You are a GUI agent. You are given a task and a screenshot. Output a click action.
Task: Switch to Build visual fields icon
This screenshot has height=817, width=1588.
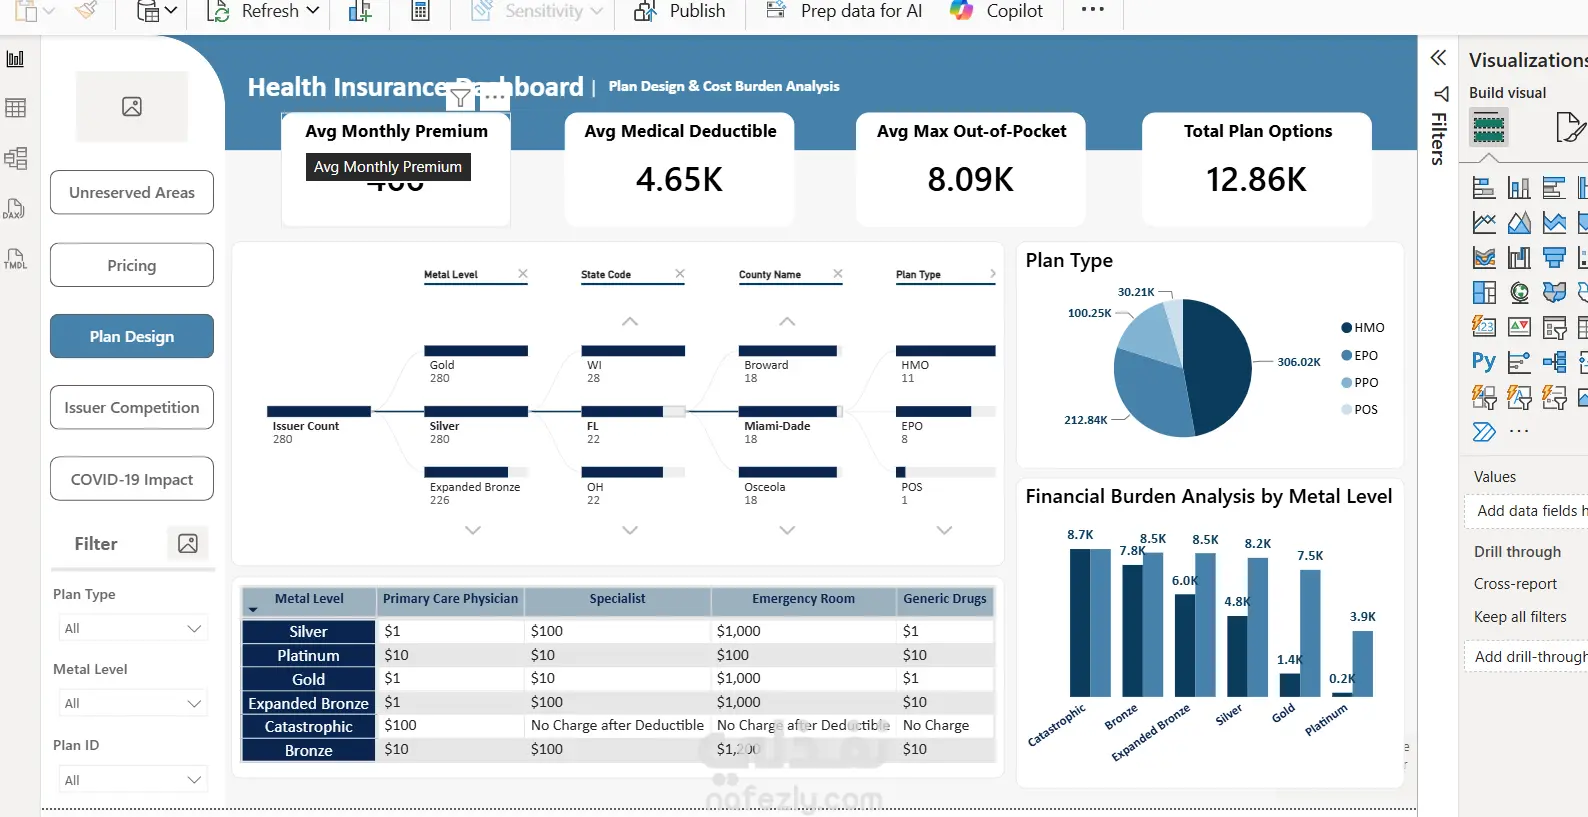pyautogui.click(x=1489, y=128)
